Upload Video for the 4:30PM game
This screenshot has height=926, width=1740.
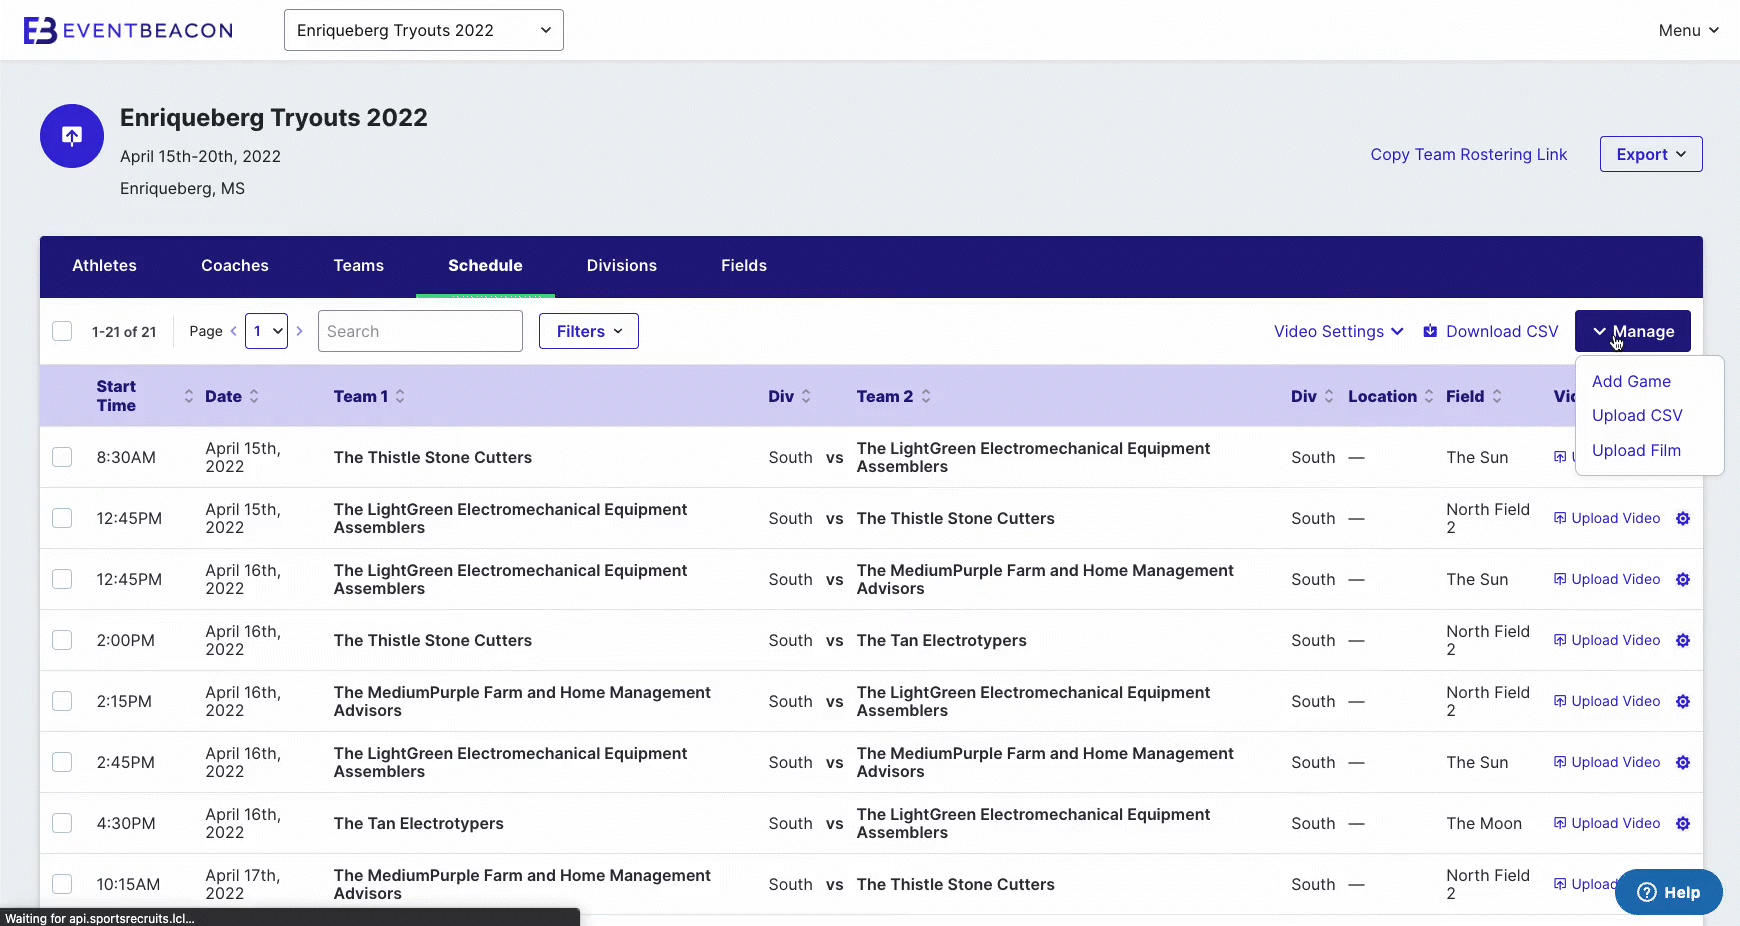pos(1607,823)
